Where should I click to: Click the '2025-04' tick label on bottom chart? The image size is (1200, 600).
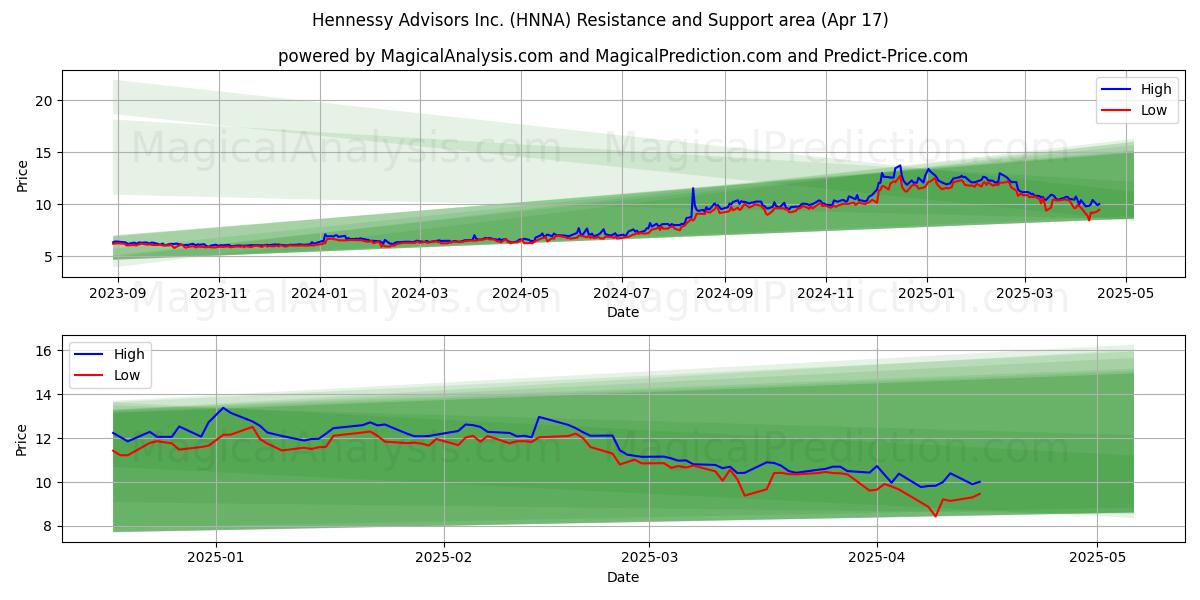pyautogui.click(x=877, y=560)
